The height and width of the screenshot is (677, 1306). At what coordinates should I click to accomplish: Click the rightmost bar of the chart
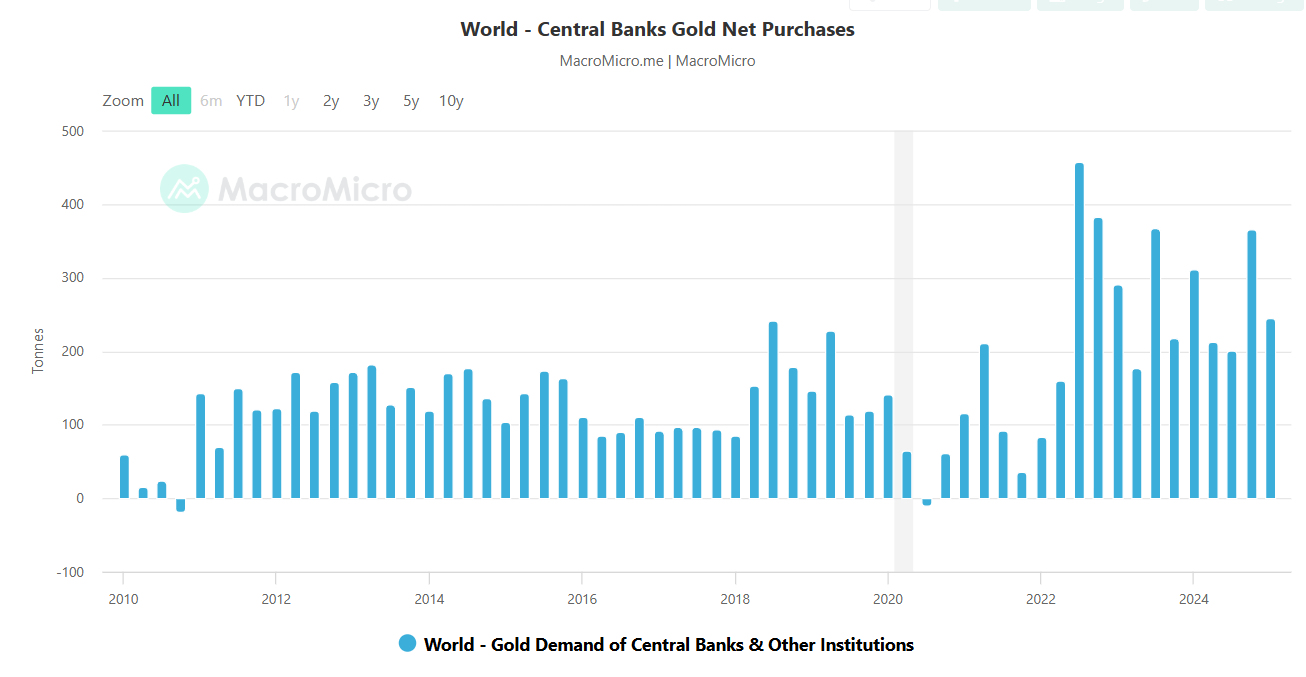[x=1270, y=409]
